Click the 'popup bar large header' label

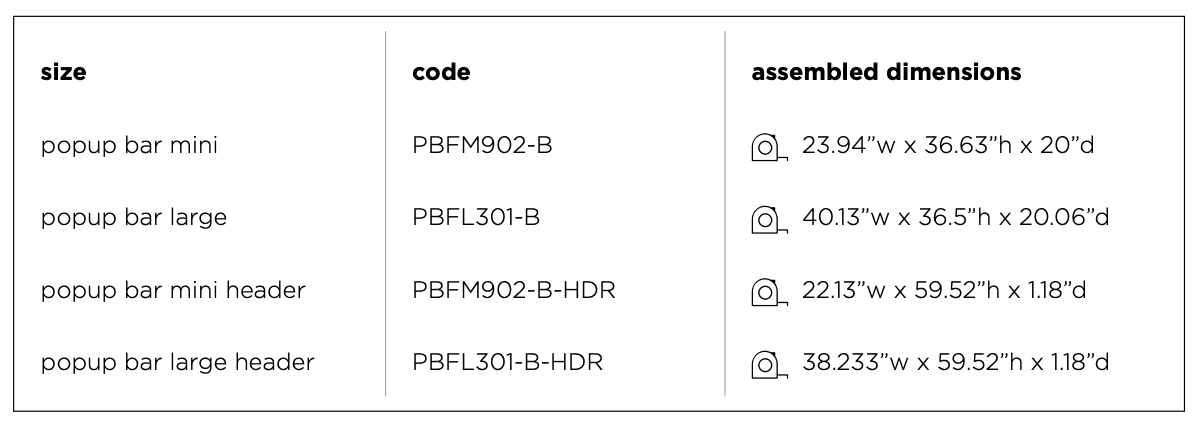pyautogui.click(x=177, y=362)
